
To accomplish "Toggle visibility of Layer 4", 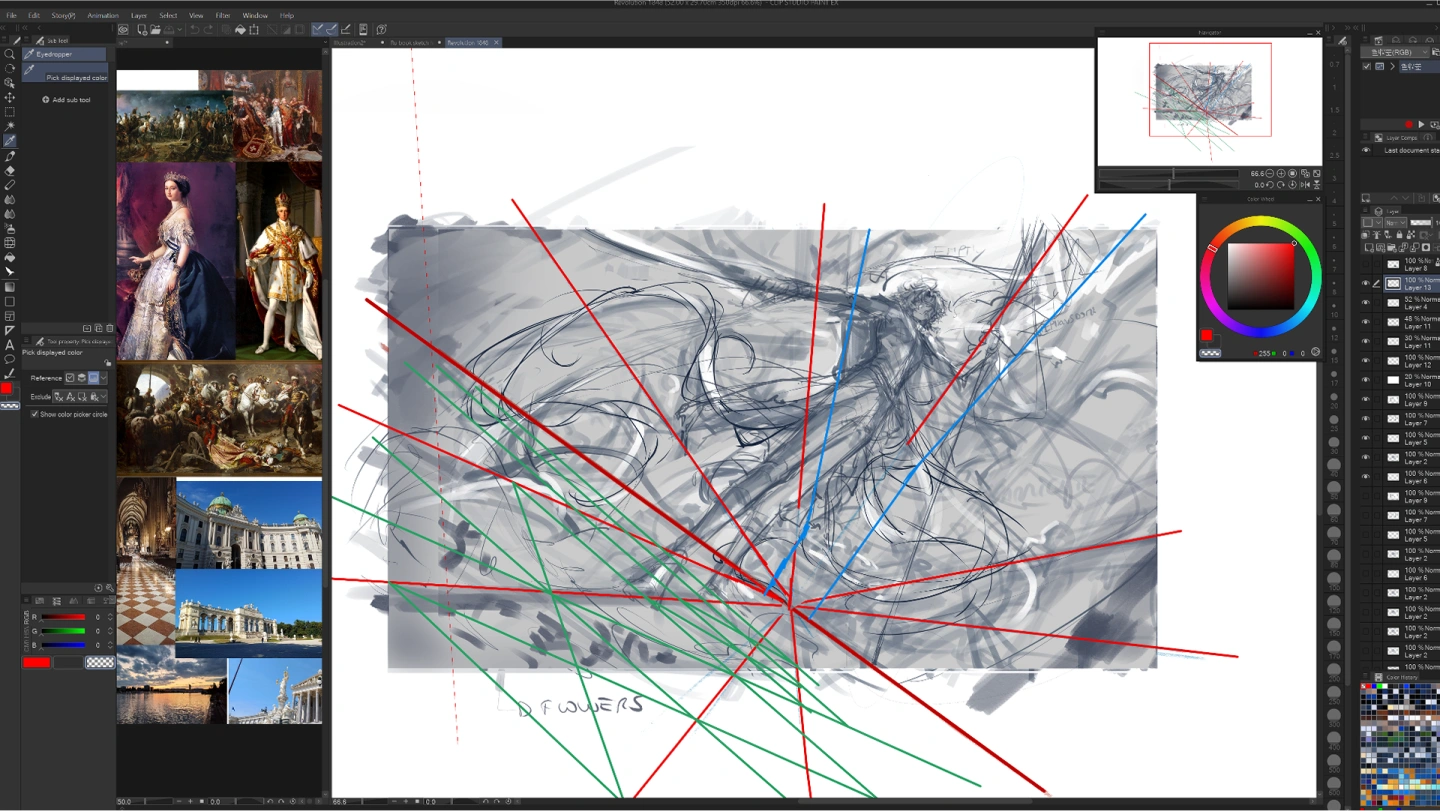I will tap(1365, 302).
